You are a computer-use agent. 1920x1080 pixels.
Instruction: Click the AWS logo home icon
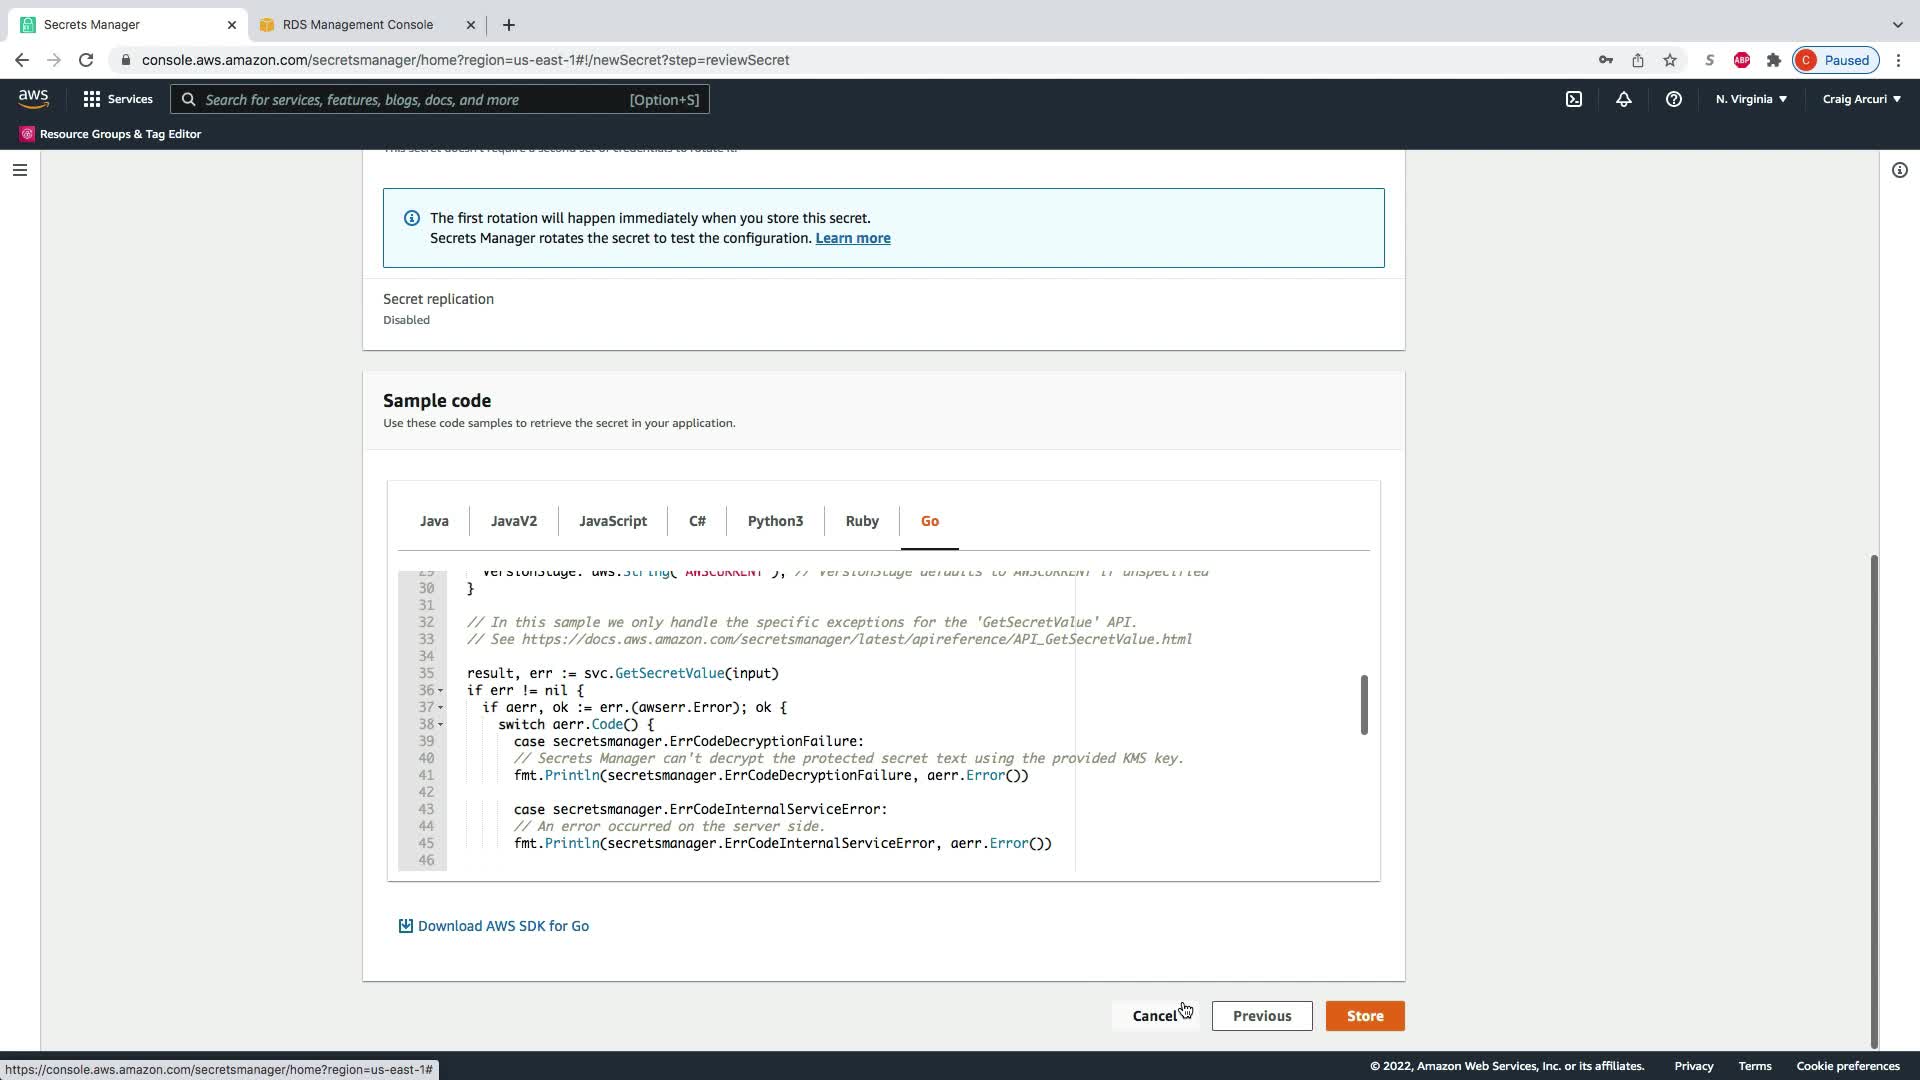pos(33,98)
